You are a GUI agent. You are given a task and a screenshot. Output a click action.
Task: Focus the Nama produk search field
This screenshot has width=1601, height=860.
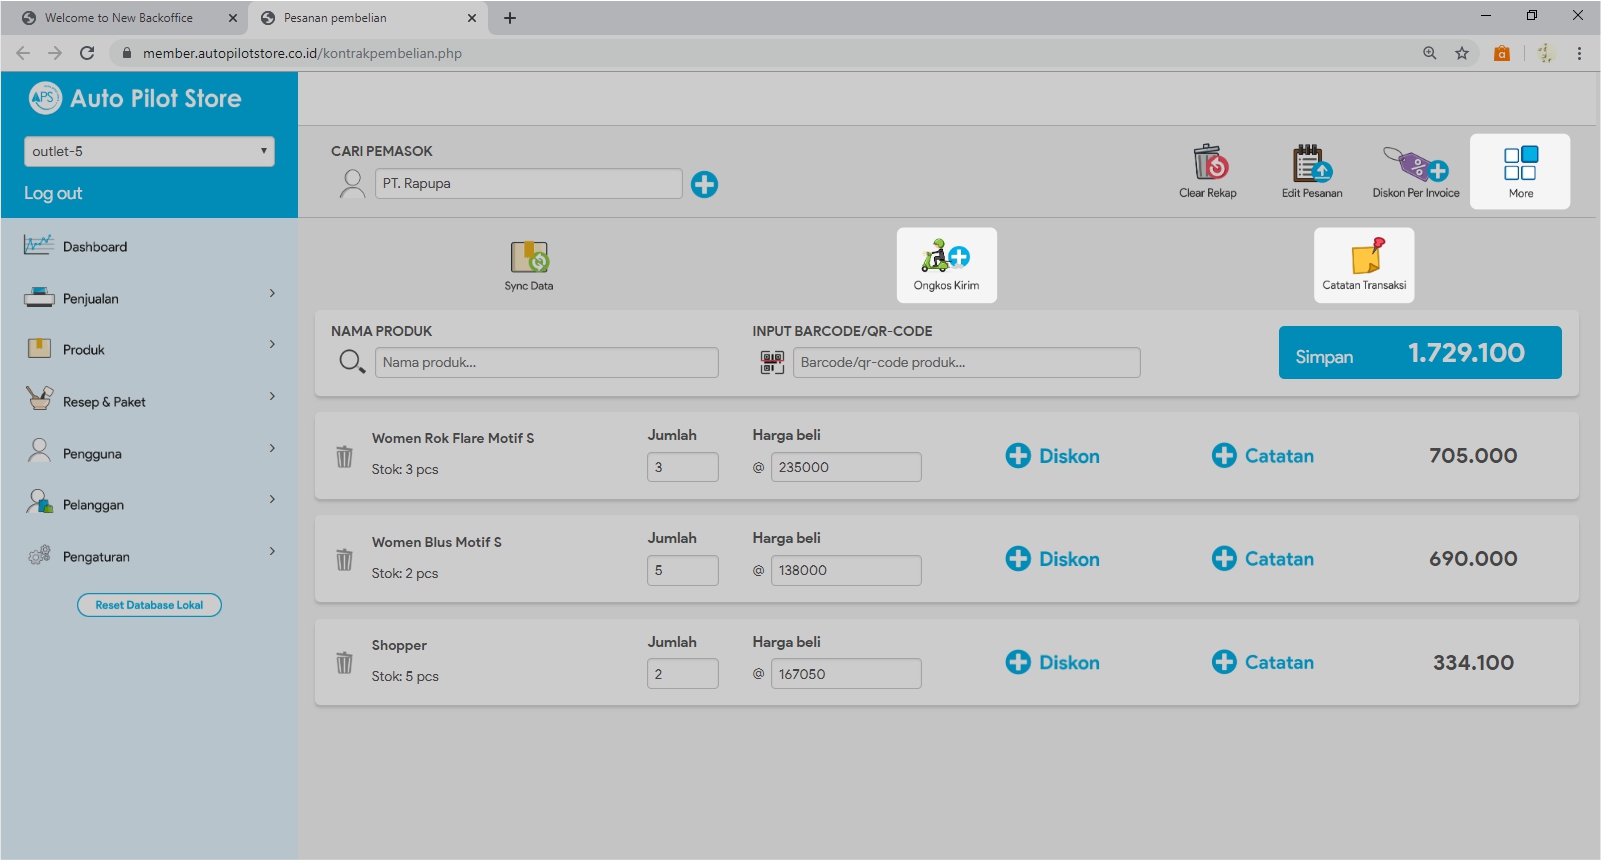click(546, 363)
